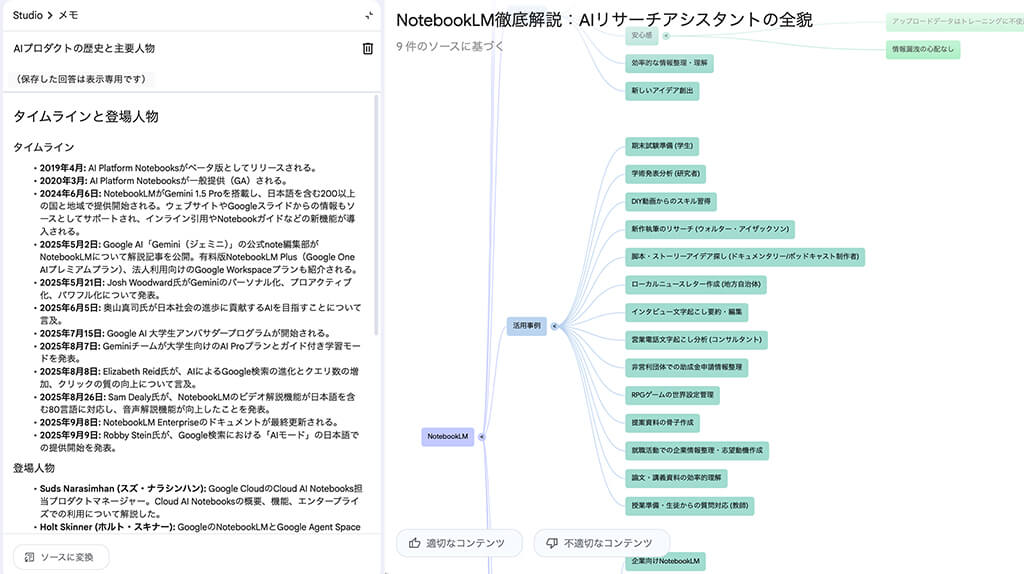This screenshot has height=574, width=1024.
Task: Convert note with ソースに変換 button
Action: point(61,557)
